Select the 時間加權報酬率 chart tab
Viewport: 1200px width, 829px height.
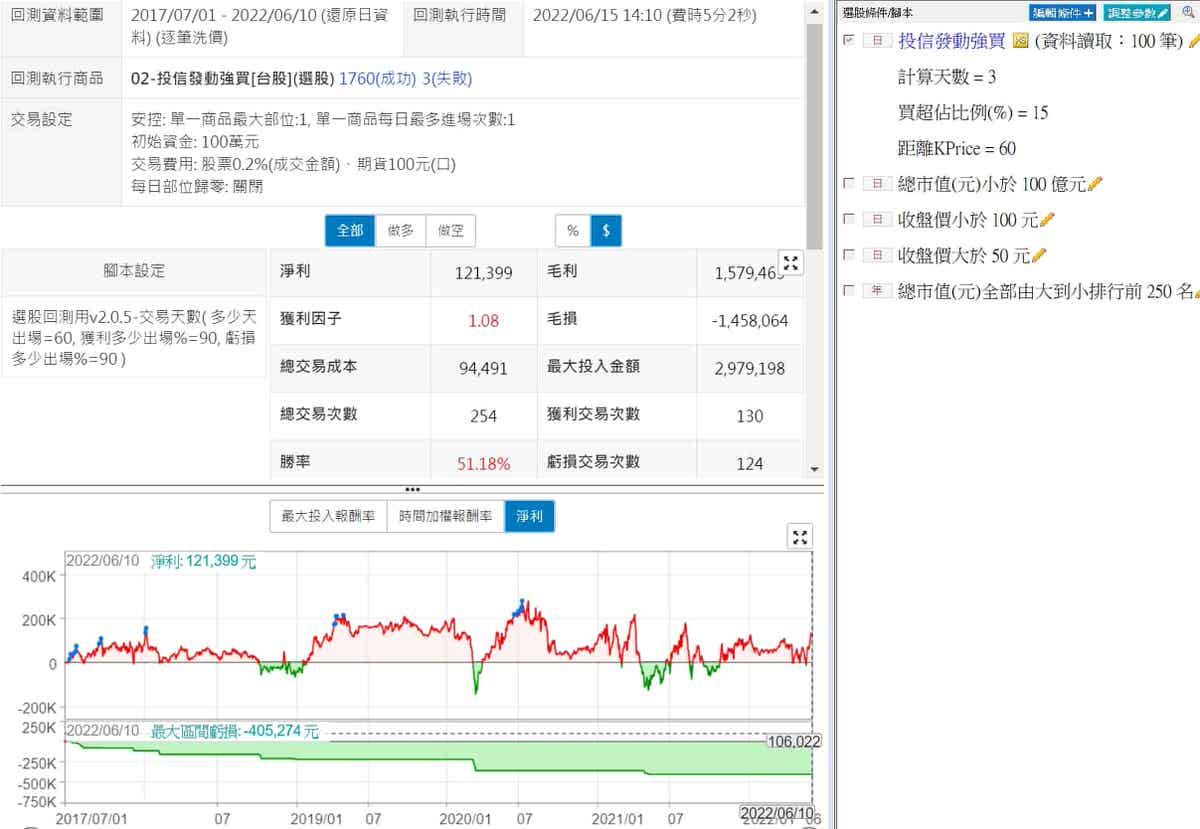445,517
